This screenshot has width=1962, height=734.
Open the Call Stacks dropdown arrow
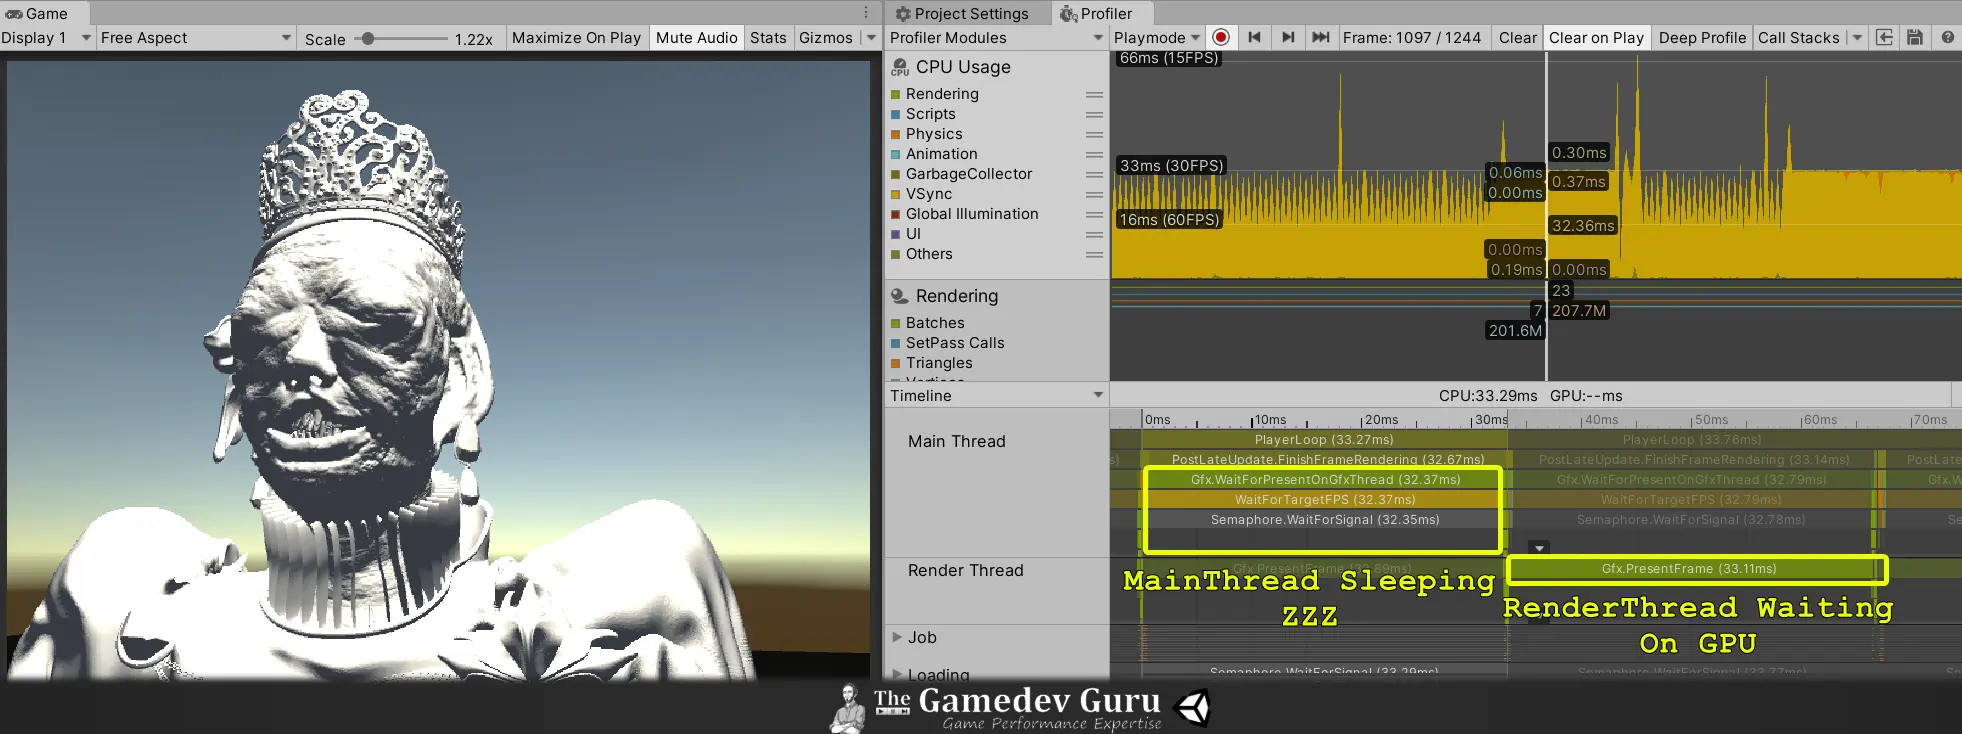(x=1857, y=37)
